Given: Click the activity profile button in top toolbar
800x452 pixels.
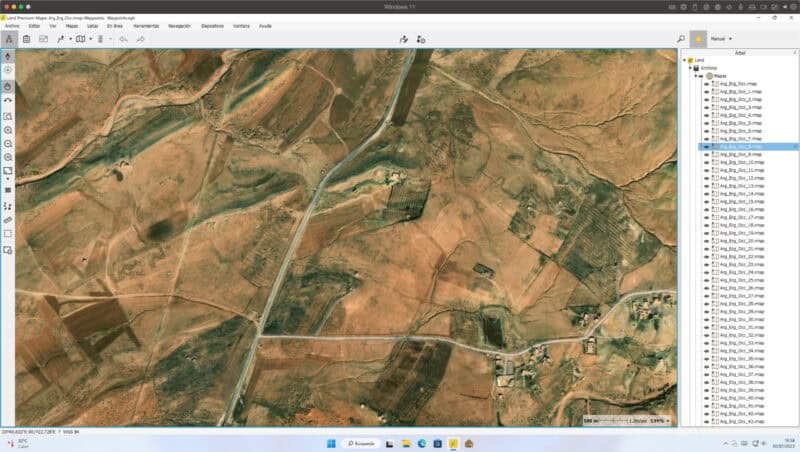Looking at the screenshot, I should (9, 39).
